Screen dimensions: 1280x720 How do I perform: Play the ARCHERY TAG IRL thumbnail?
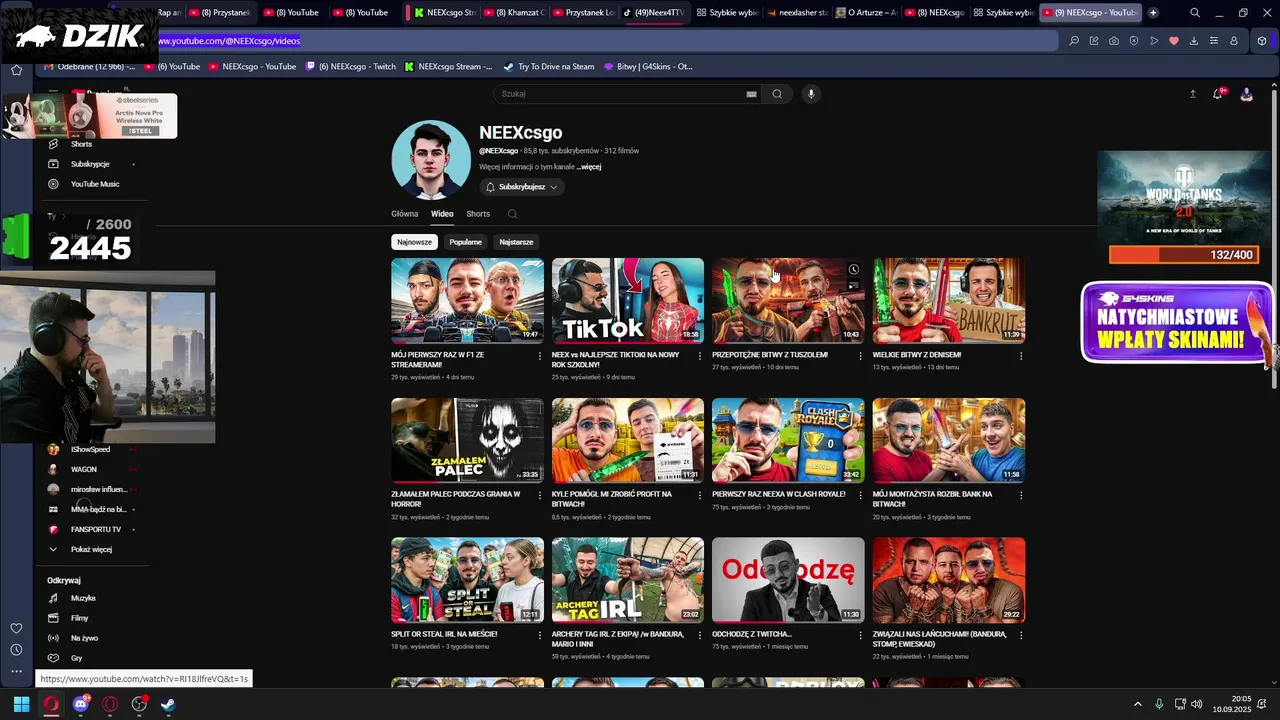coord(628,580)
